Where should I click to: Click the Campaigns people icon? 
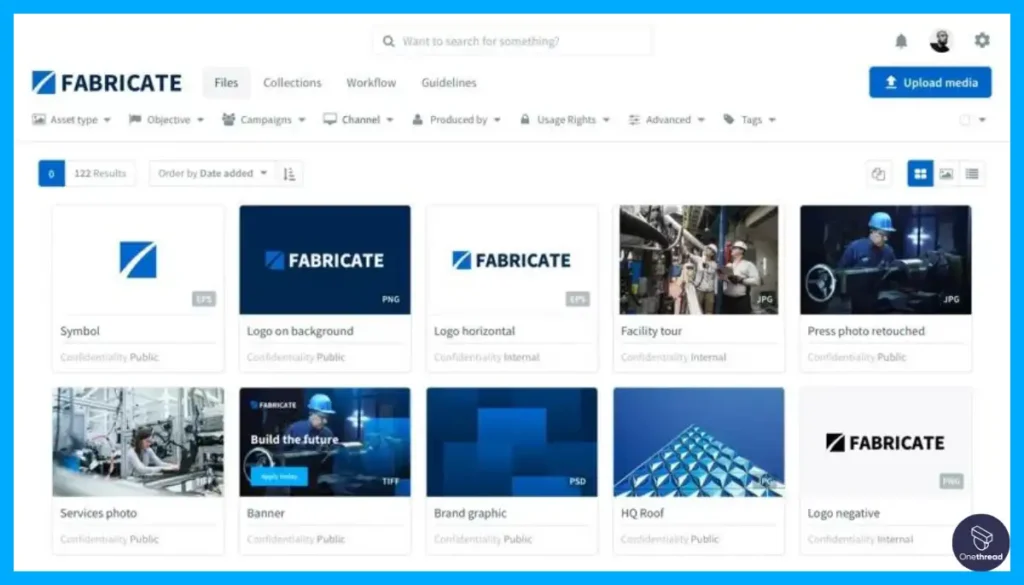click(228, 119)
